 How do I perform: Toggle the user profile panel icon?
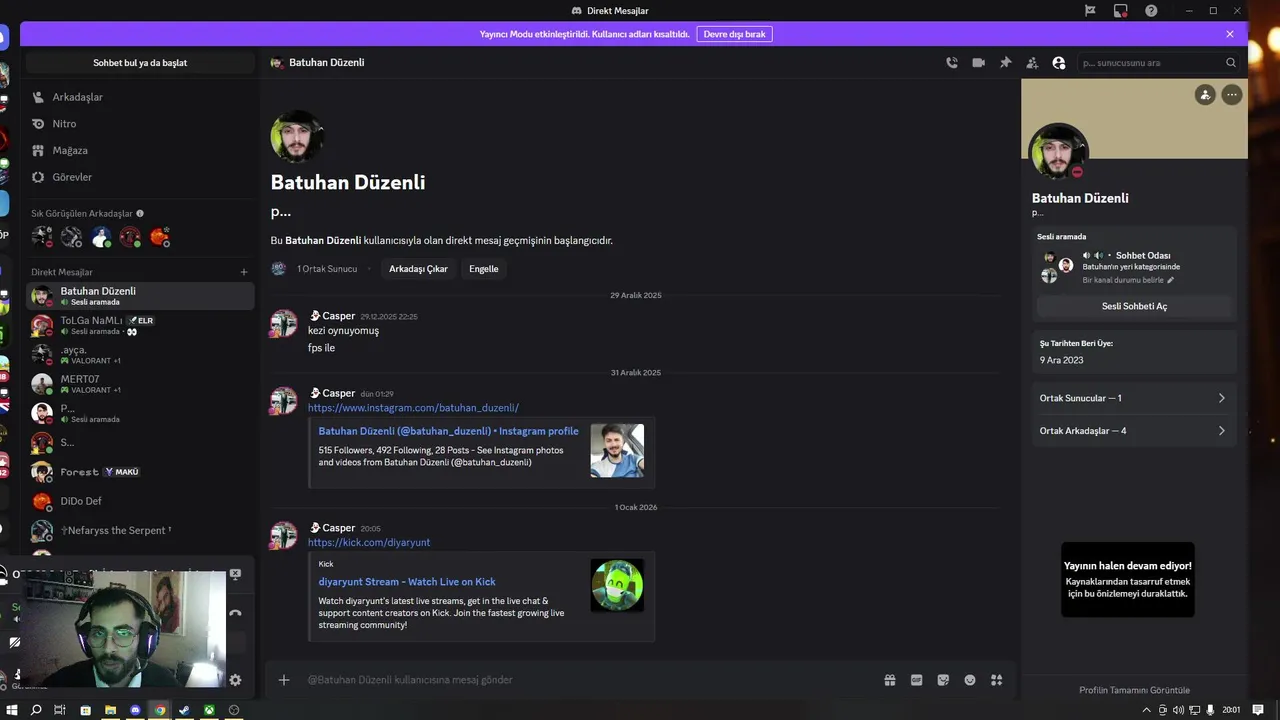click(x=1059, y=62)
